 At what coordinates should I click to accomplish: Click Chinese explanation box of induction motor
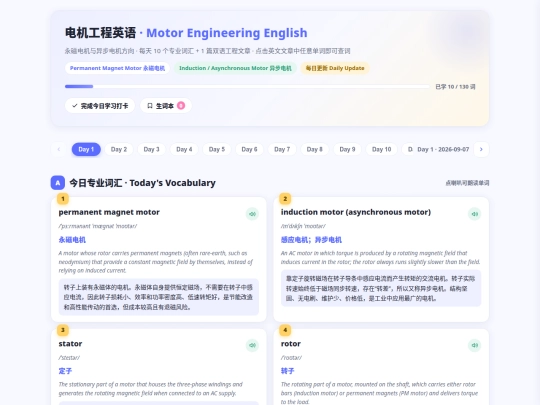(x=381, y=288)
